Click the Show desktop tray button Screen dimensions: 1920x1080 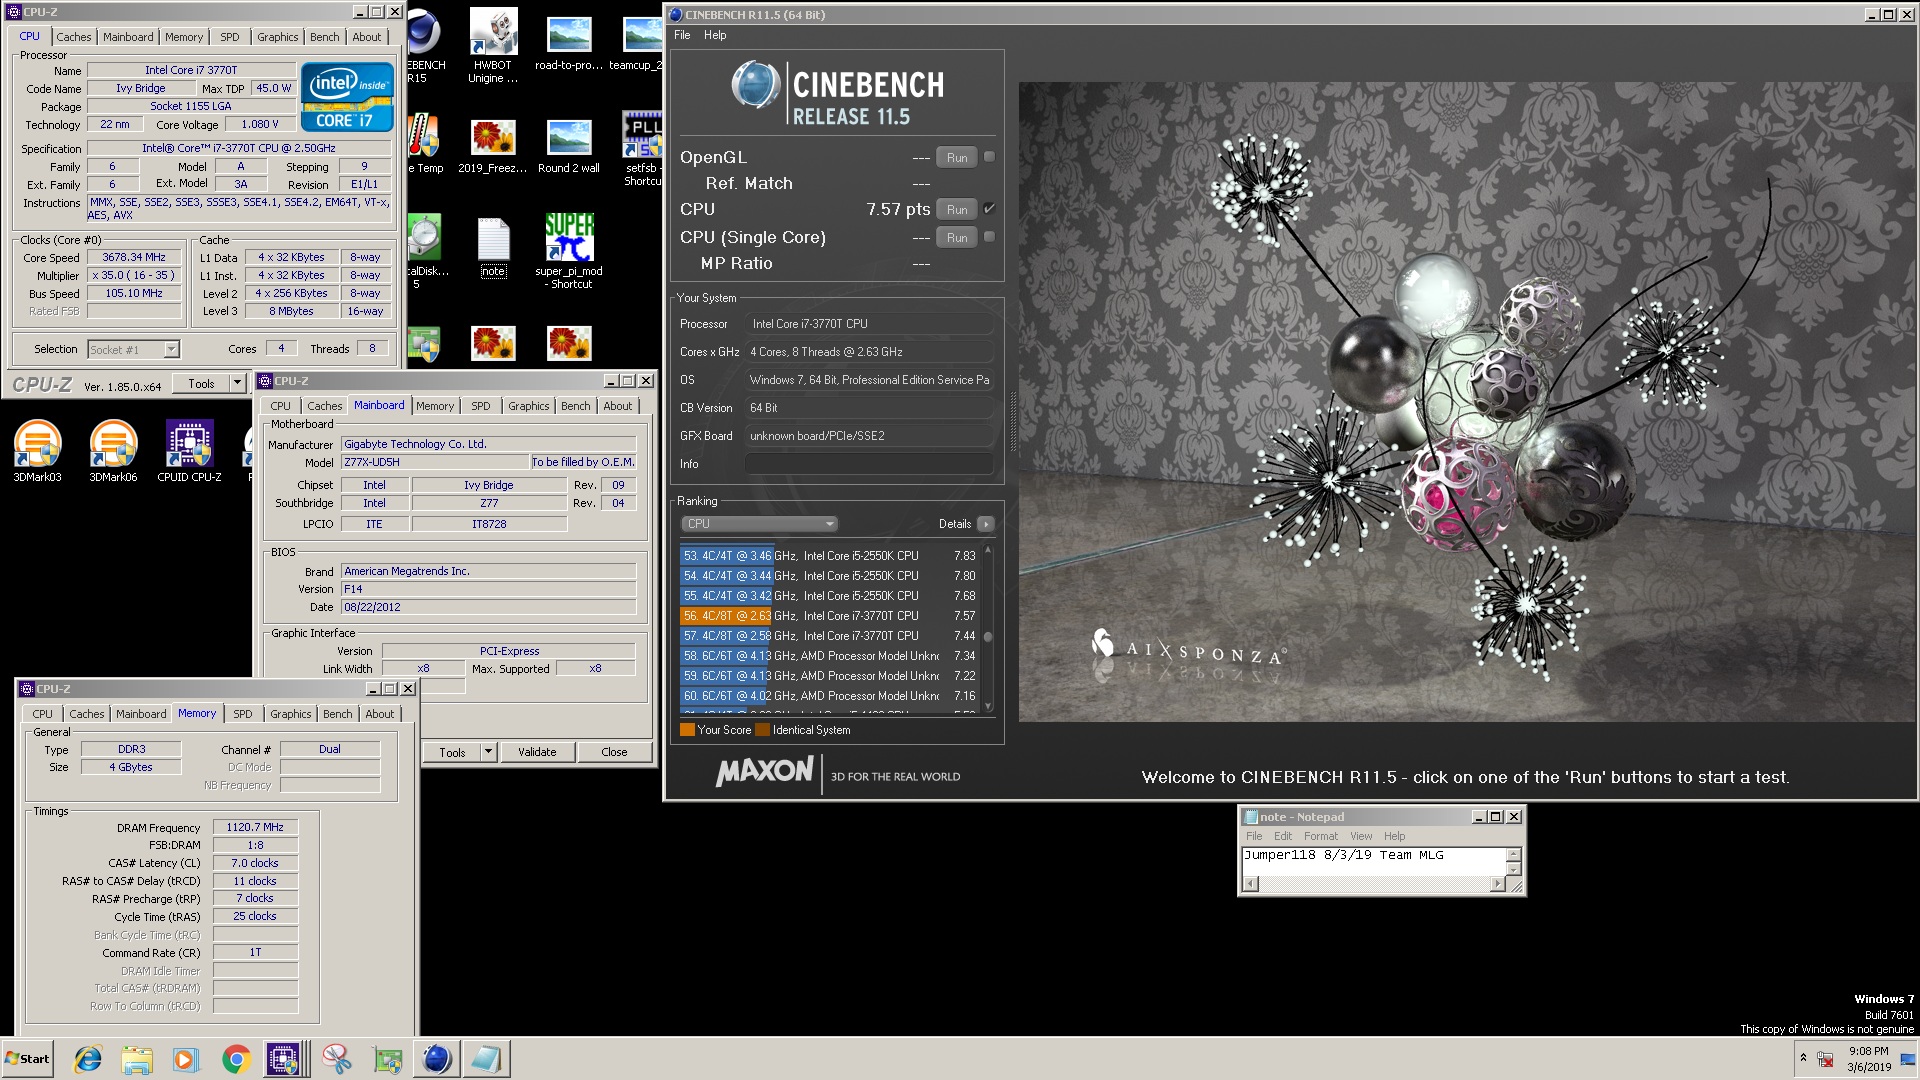[1908, 1059]
